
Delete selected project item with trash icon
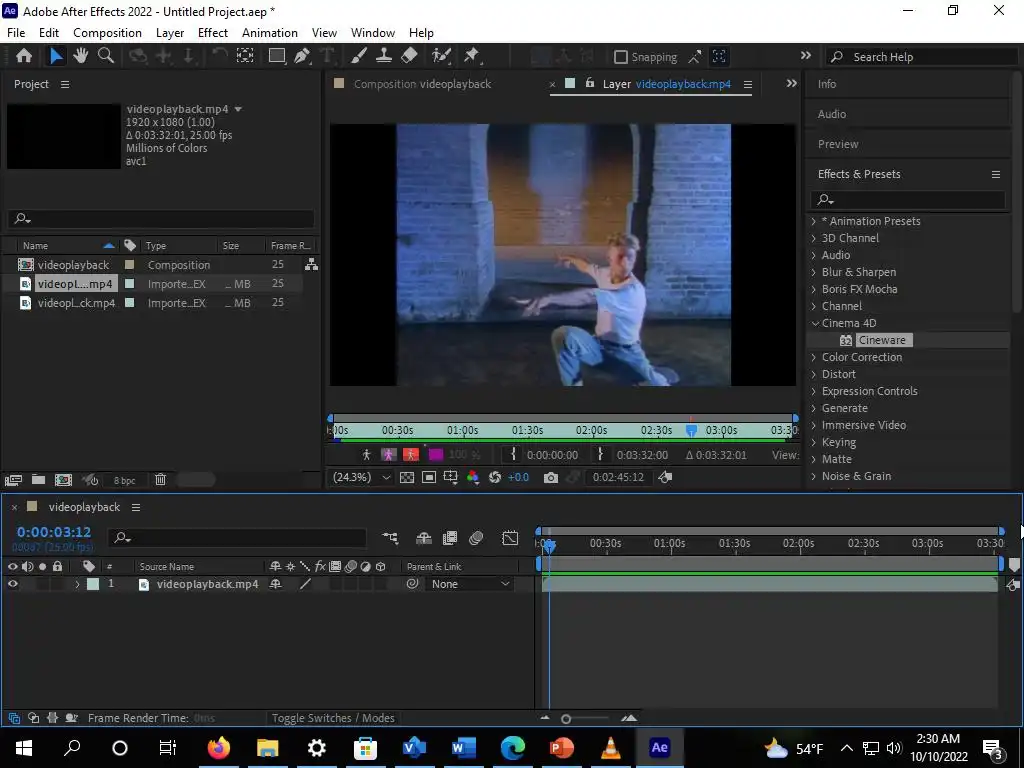coord(160,480)
